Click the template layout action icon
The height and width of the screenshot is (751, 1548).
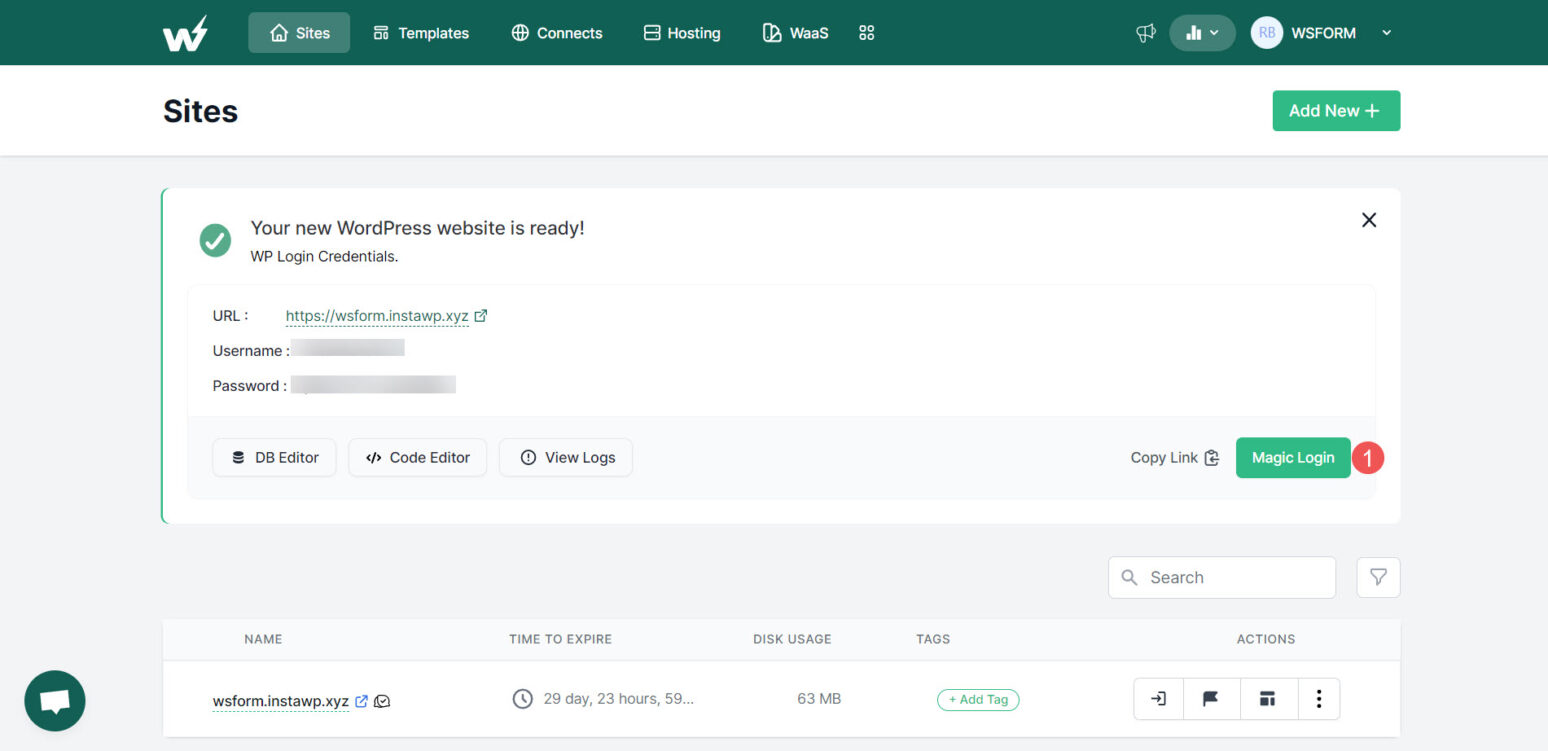coord(1268,699)
